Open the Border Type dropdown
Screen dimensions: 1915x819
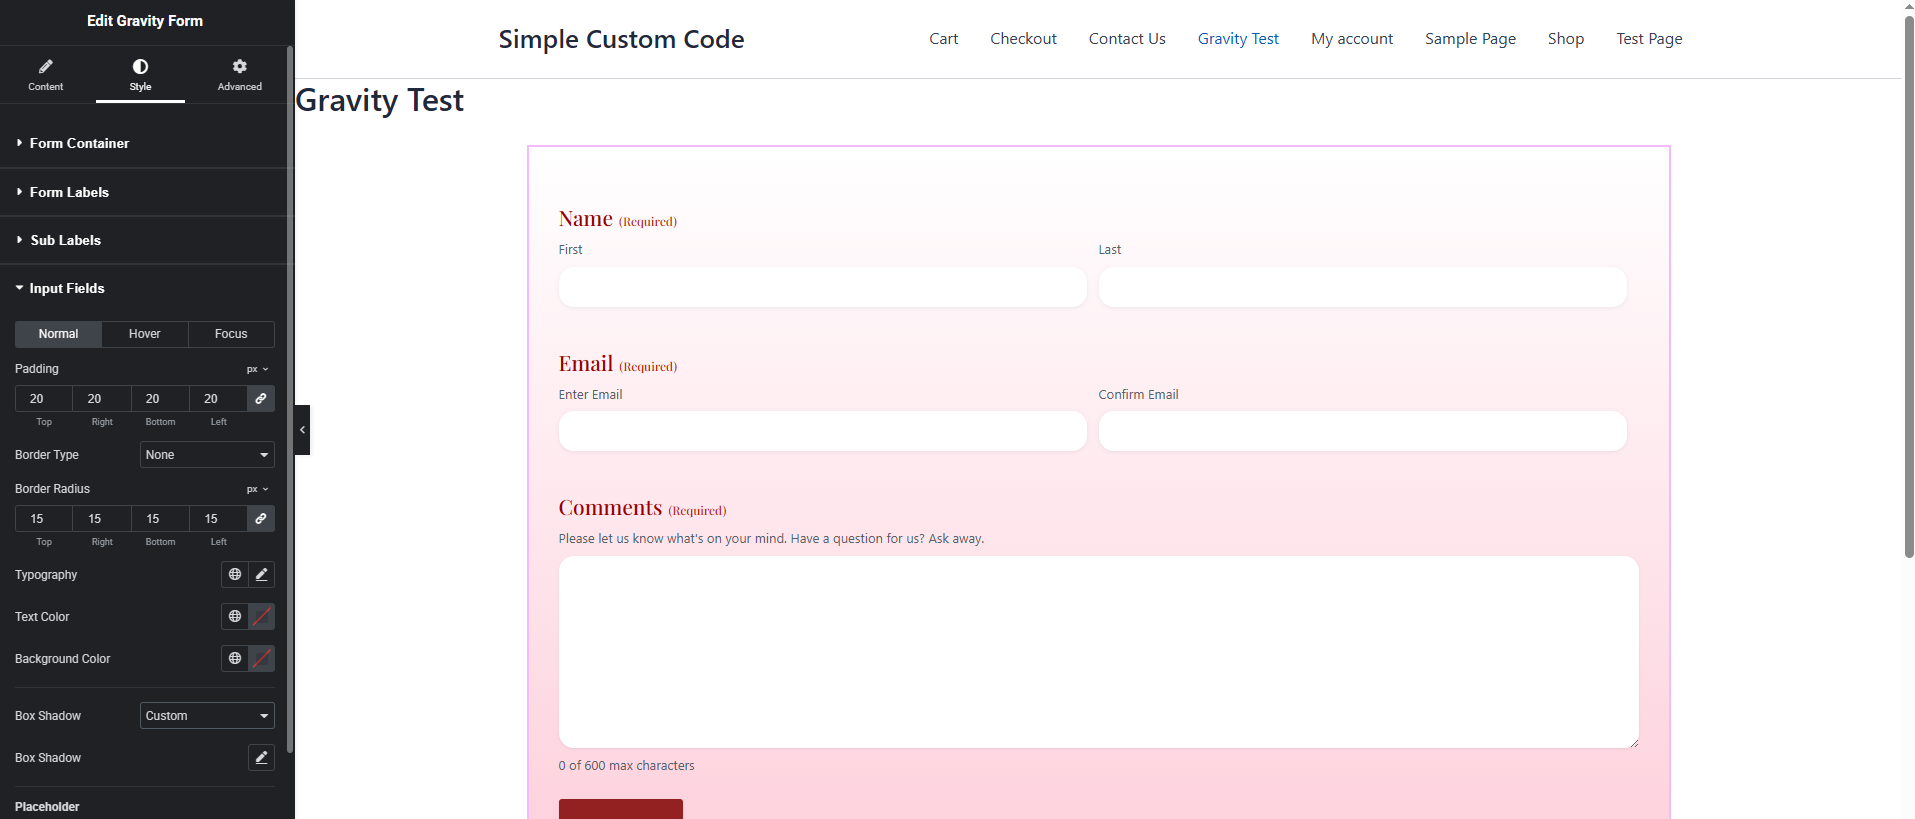coord(207,455)
